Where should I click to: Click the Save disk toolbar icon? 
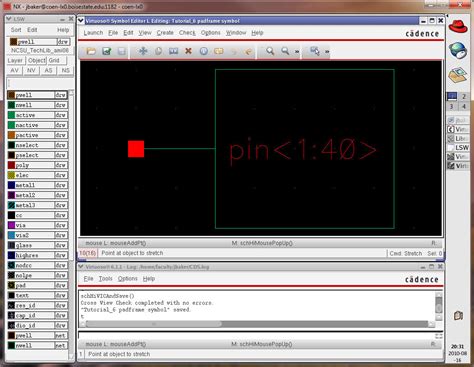point(122,51)
